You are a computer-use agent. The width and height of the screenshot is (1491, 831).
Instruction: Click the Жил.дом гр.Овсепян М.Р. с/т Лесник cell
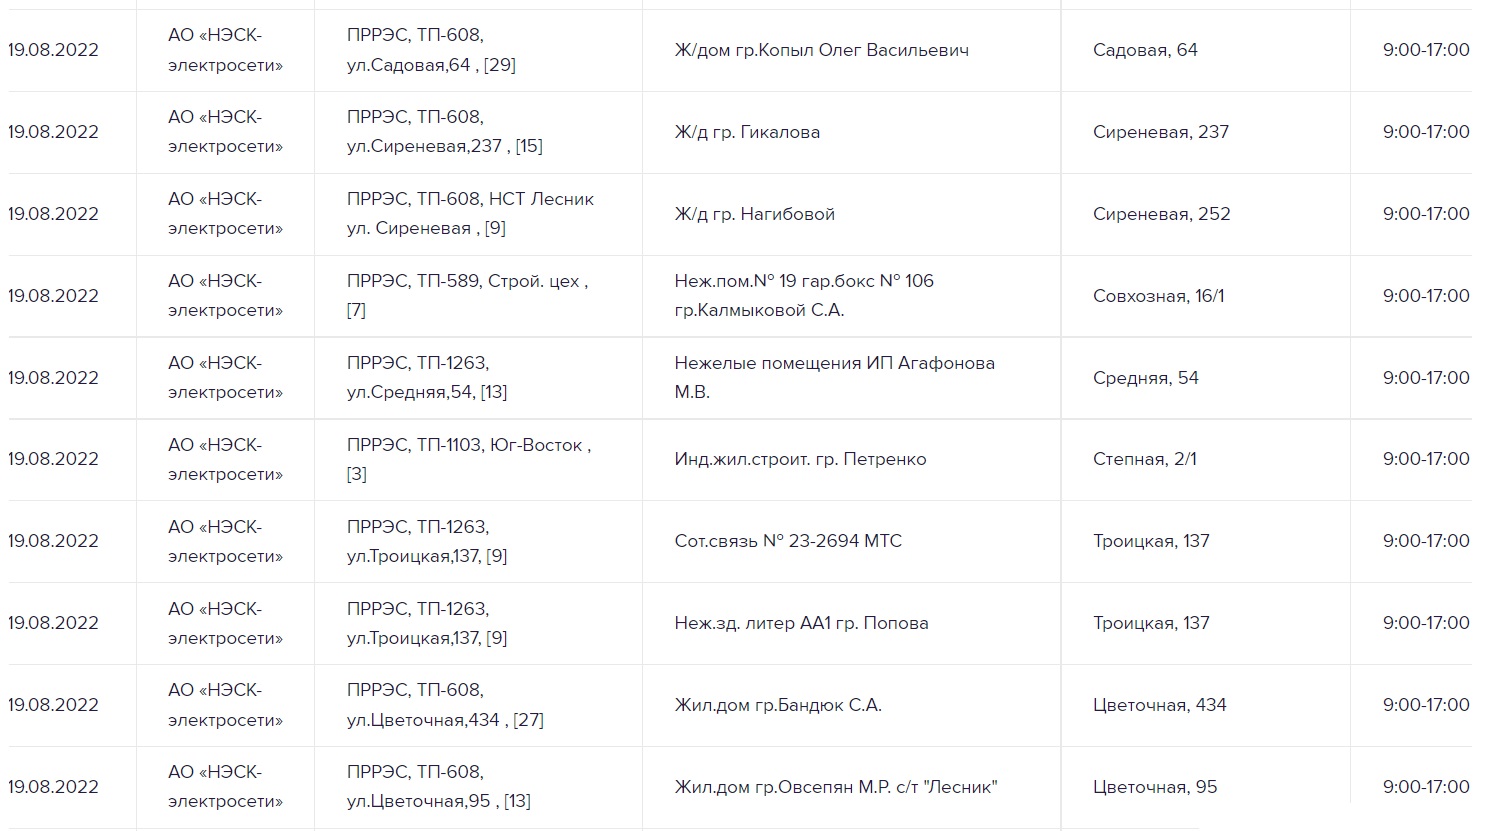coord(836,787)
